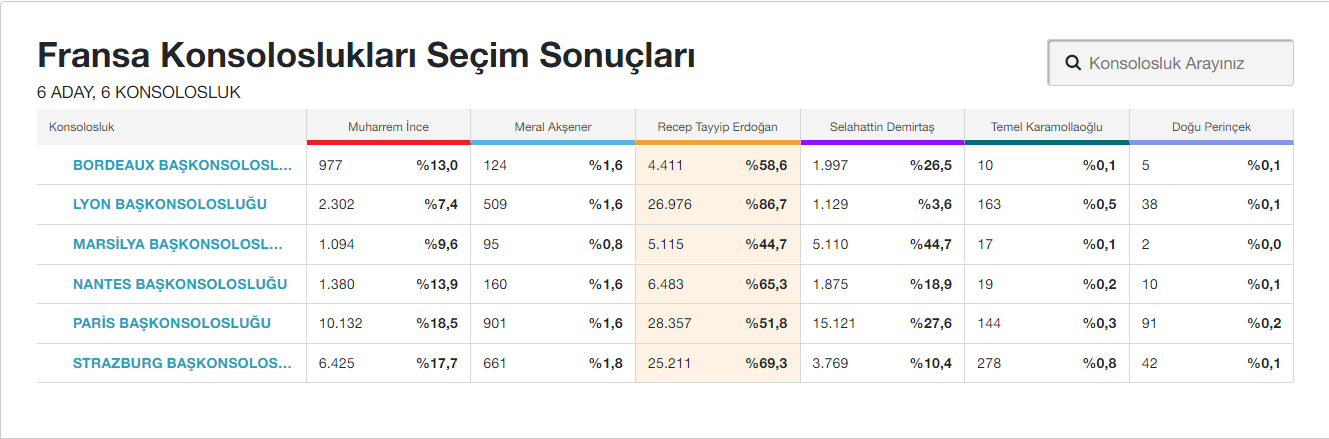
Task: Click the red bar under Muharrem İnce
Action: tap(388, 143)
